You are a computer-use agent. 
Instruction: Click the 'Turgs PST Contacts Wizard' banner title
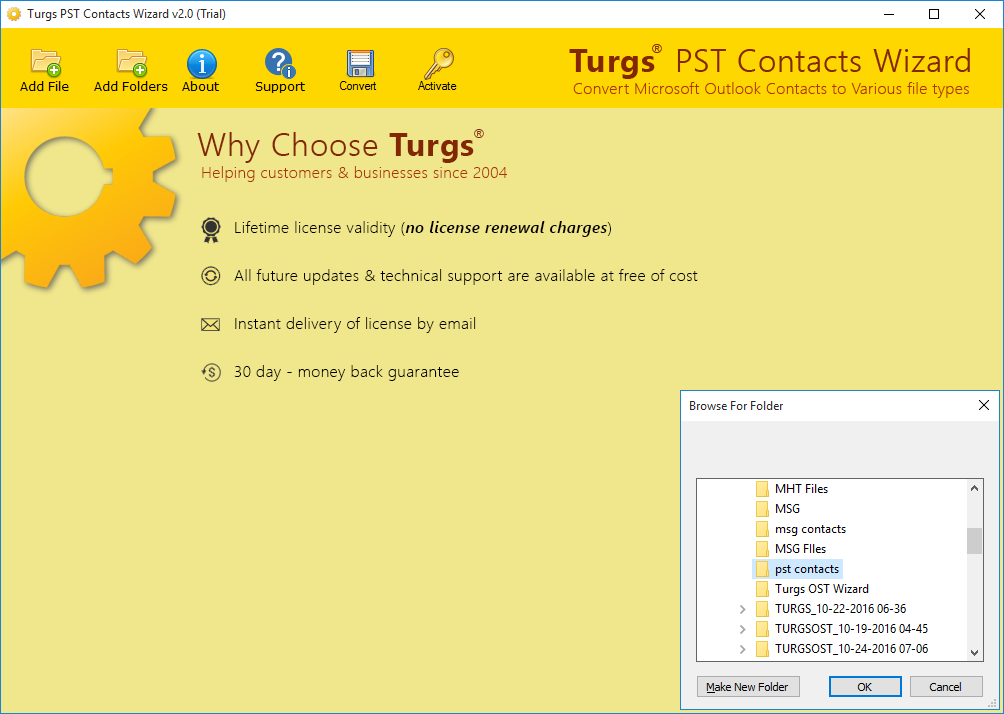[770, 61]
